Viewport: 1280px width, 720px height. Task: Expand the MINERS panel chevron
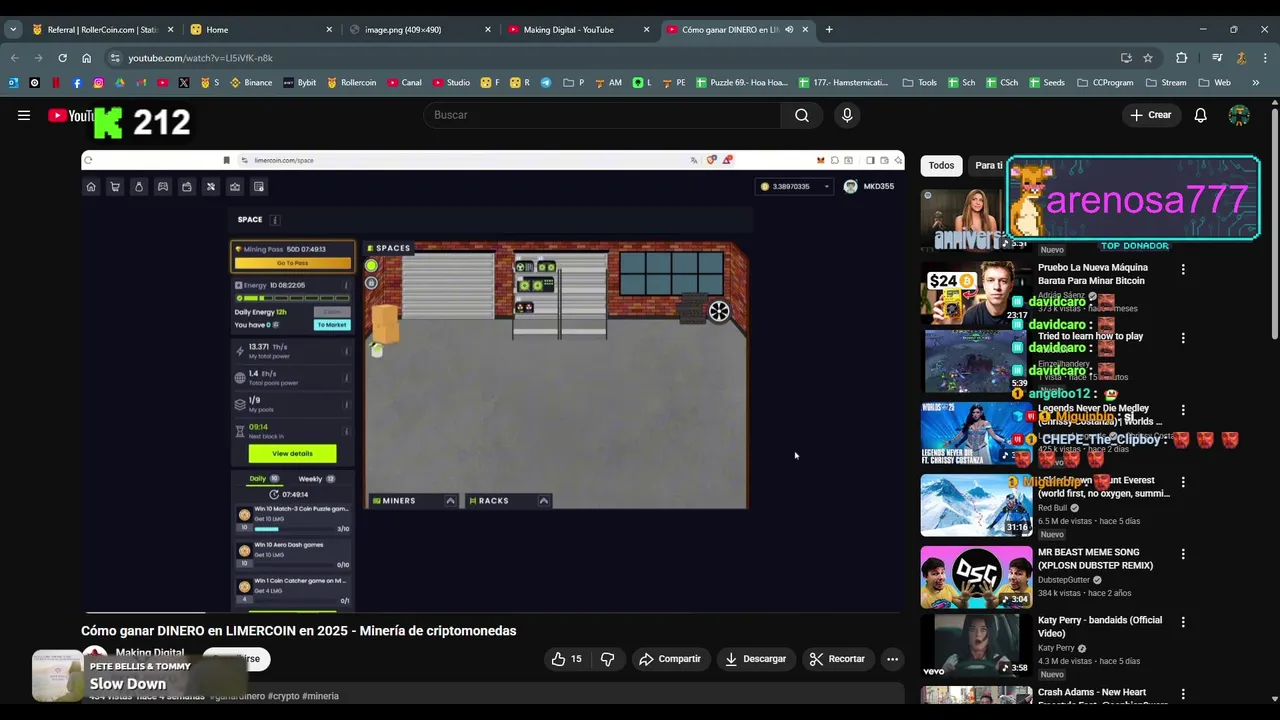pos(450,501)
